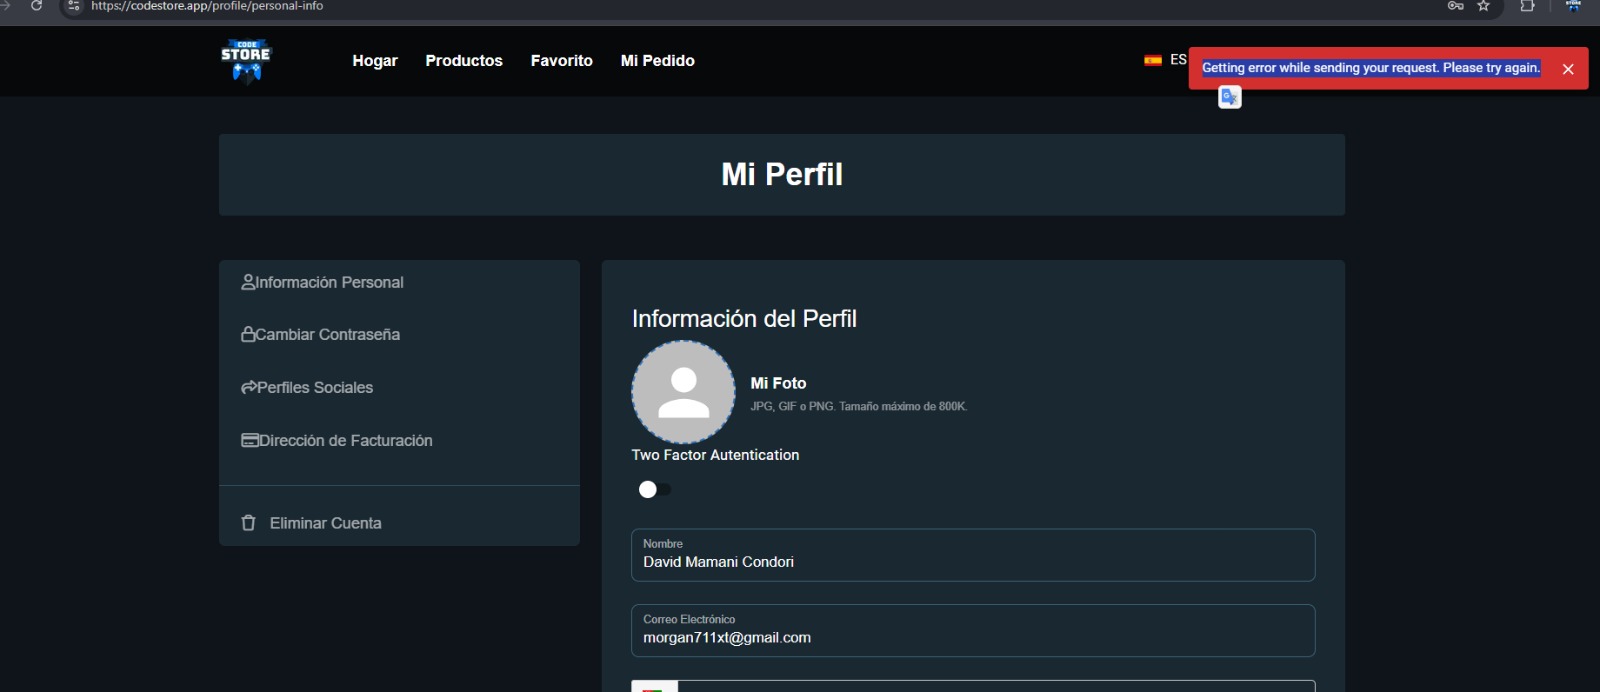Open Perfiles Sociales section

pyautogui.click(x=307, y=388)
